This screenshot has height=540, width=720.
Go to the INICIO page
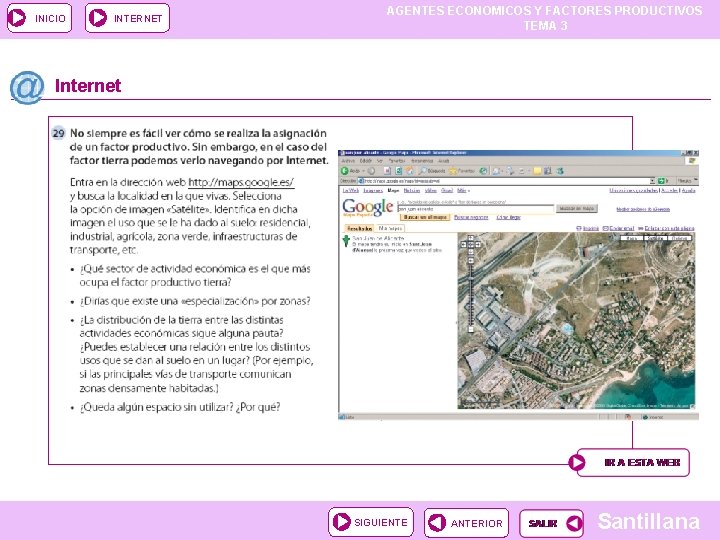tap(39, 18)
